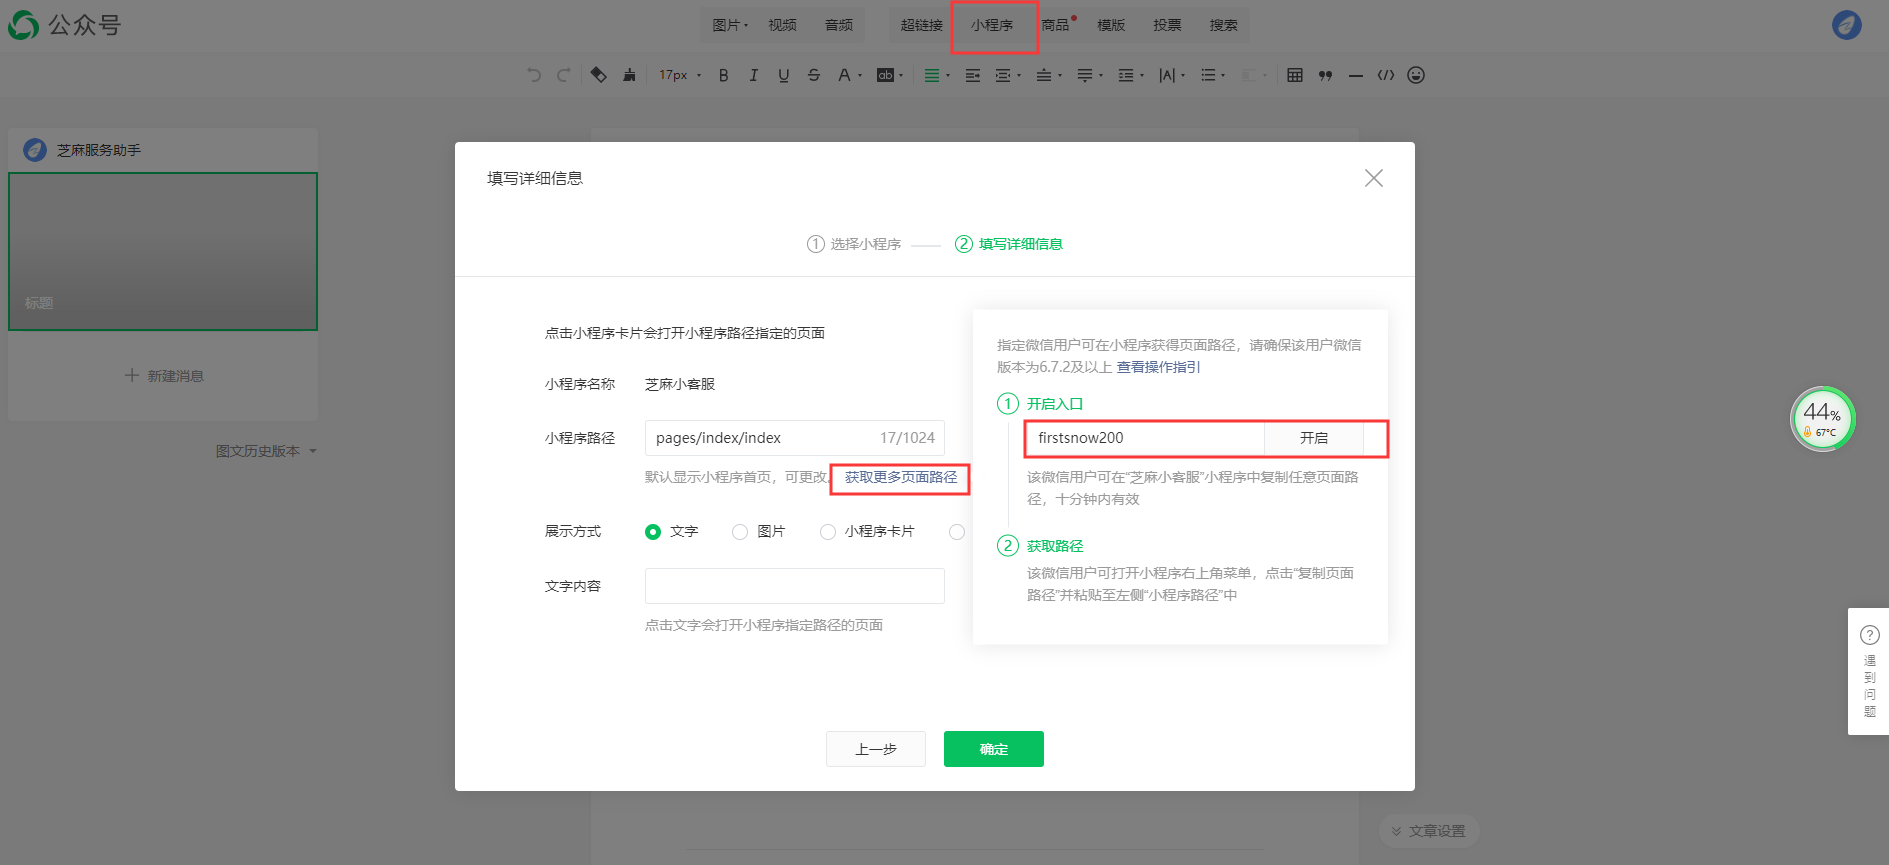Toggle strikethrough formatting
The width and height of the screenshot is (1889, 865).
[x=813, y=75]
